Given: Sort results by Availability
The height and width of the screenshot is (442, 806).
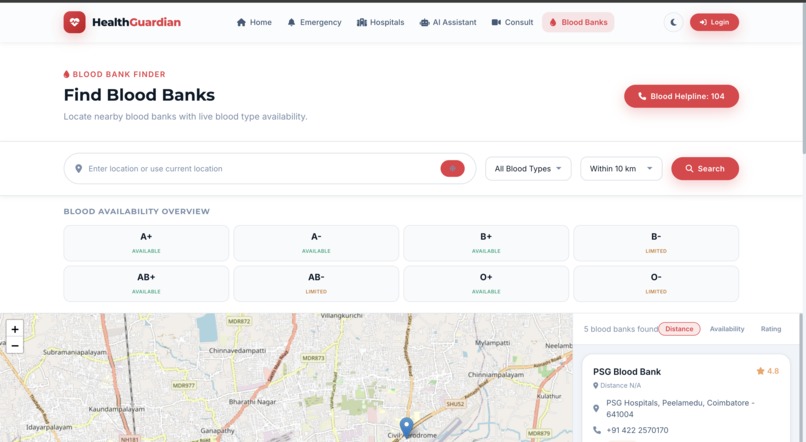Looking at the screenshot, I should (x=727, y=329).
